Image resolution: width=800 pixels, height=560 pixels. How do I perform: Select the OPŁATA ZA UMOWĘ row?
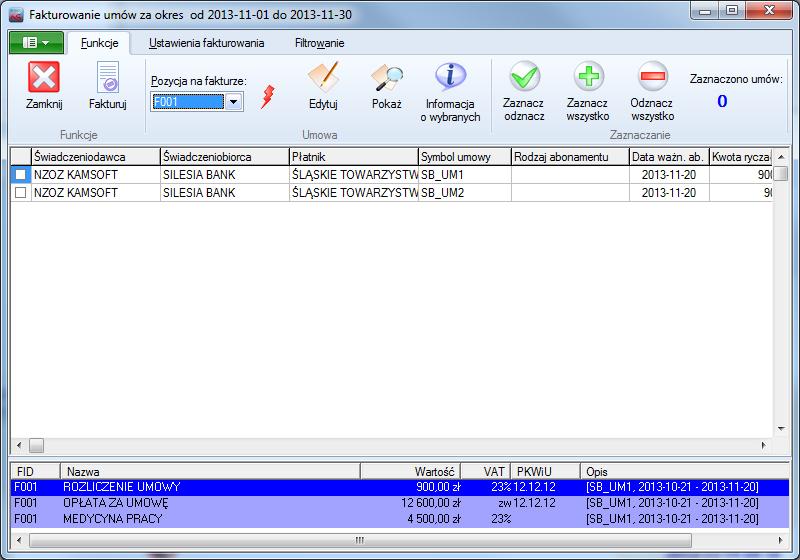pos(400,503)
